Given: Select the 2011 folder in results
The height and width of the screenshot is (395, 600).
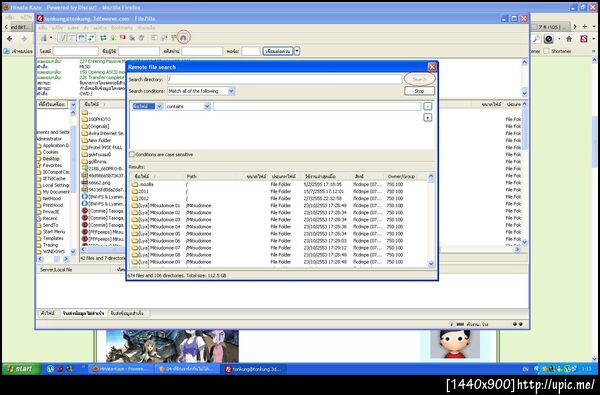Looking at the screenshot, I should tap(140, 191).
